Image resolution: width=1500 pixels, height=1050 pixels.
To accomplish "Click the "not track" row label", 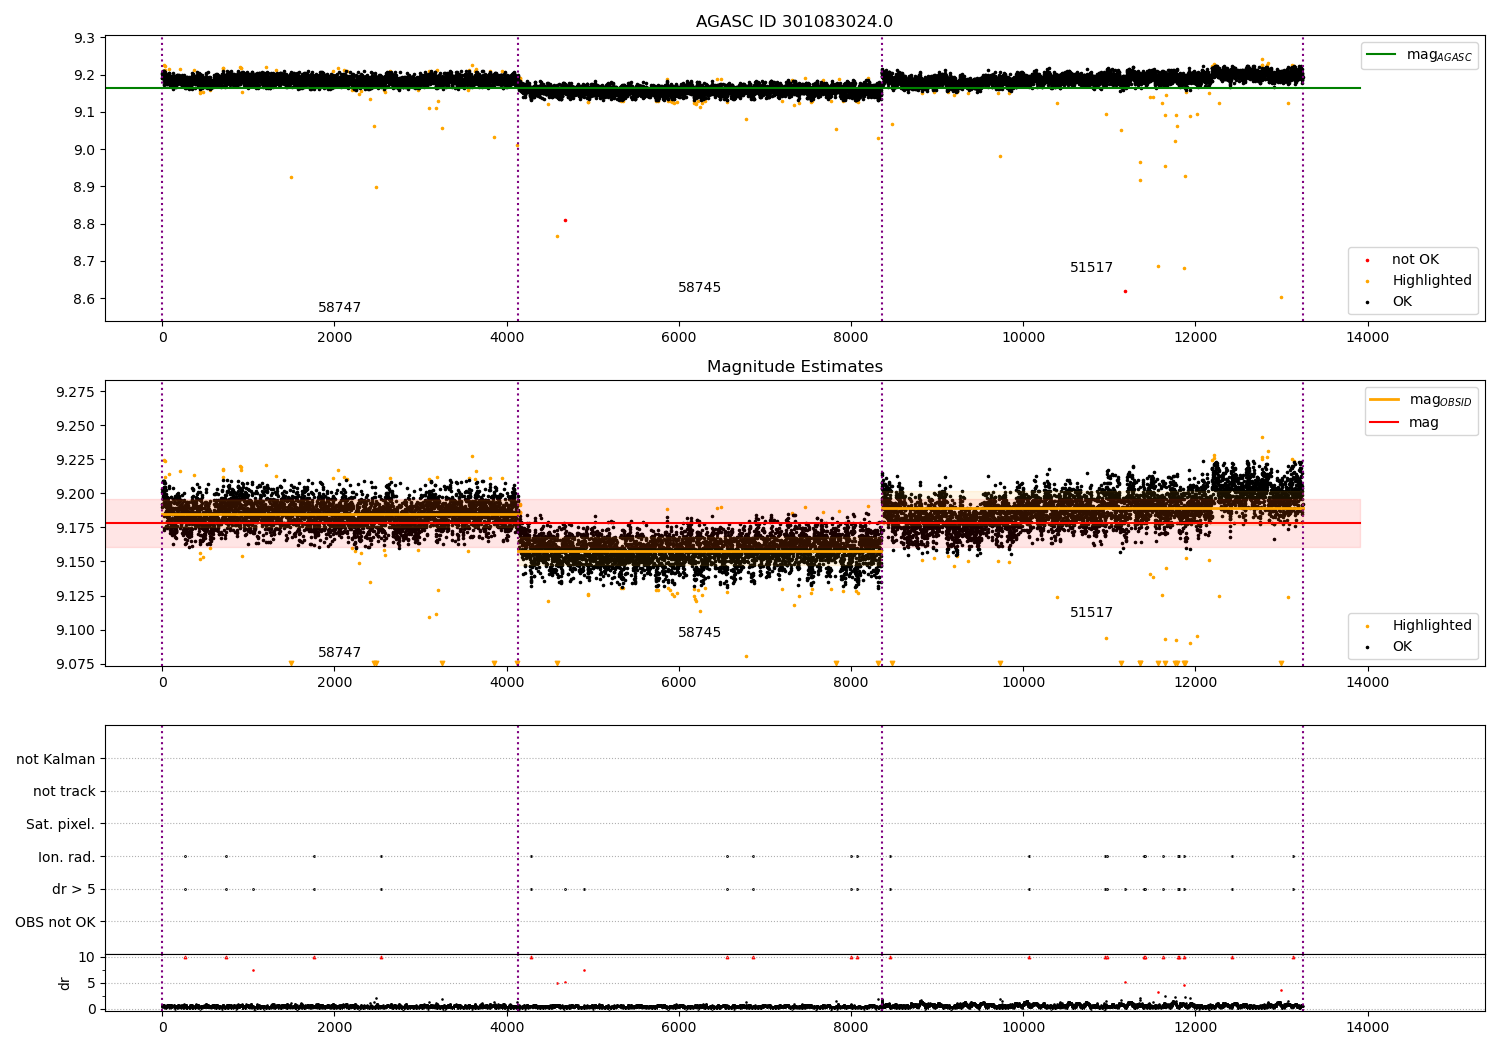I will [x=64, y=792].
